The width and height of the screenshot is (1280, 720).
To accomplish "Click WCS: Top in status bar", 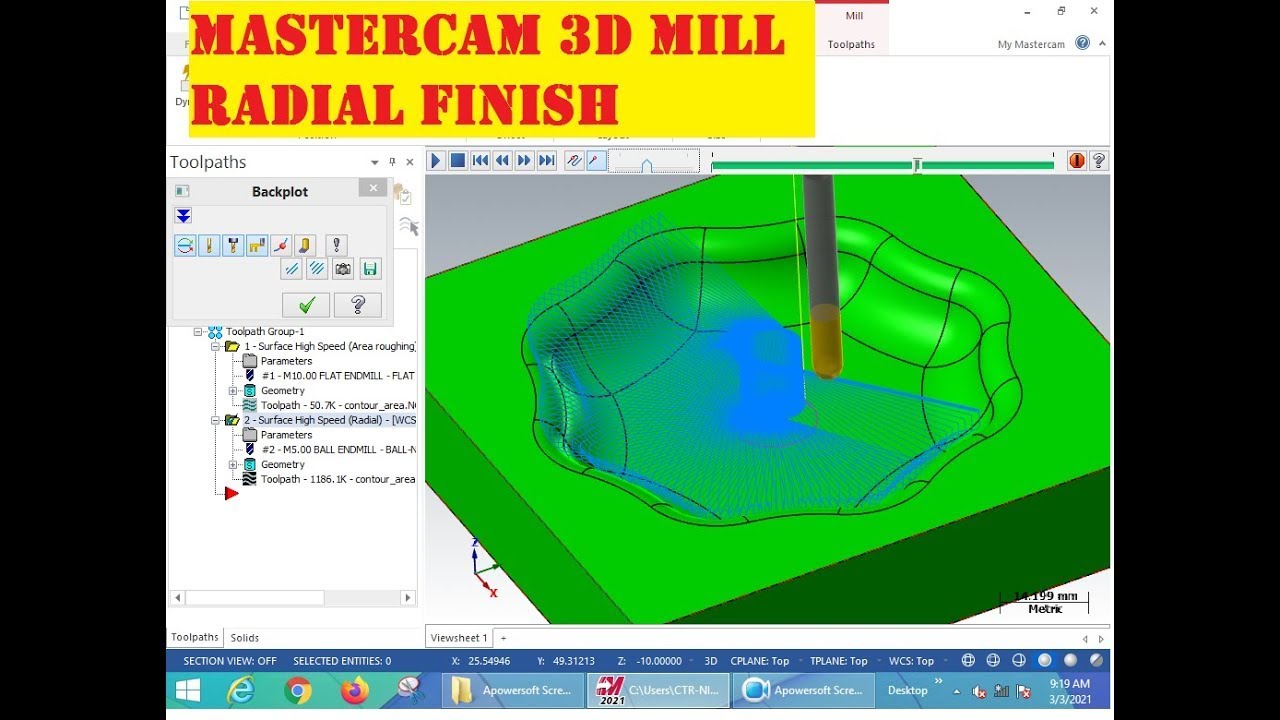I will 911,661.
